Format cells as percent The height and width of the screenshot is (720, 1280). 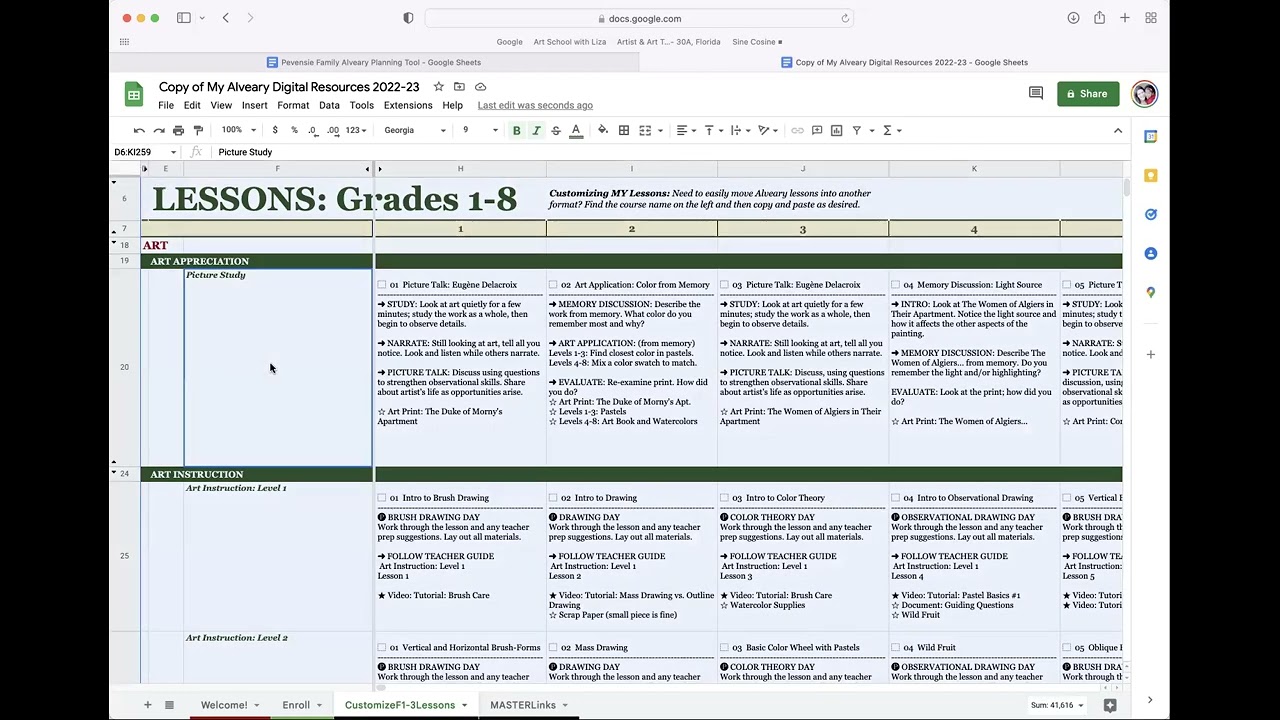pos(294,130)
